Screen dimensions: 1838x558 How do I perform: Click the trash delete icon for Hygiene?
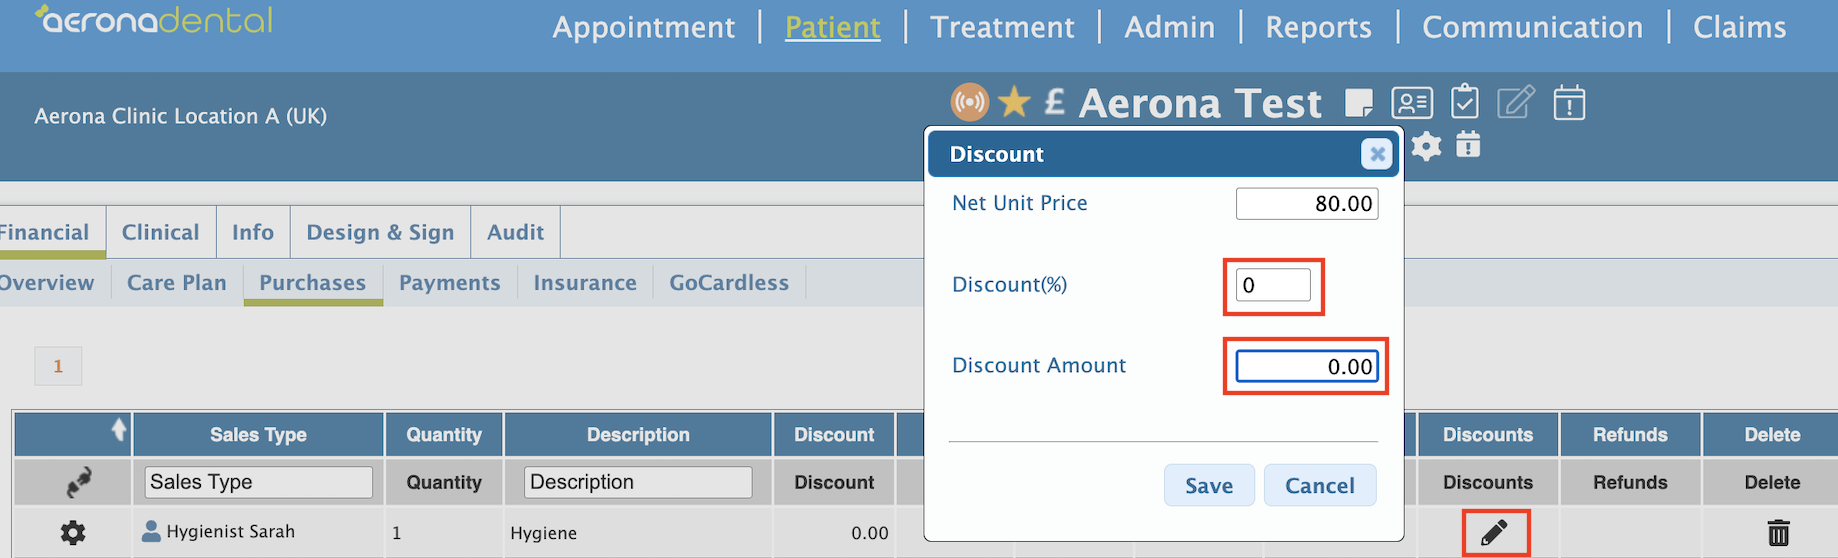[1778, 533]
